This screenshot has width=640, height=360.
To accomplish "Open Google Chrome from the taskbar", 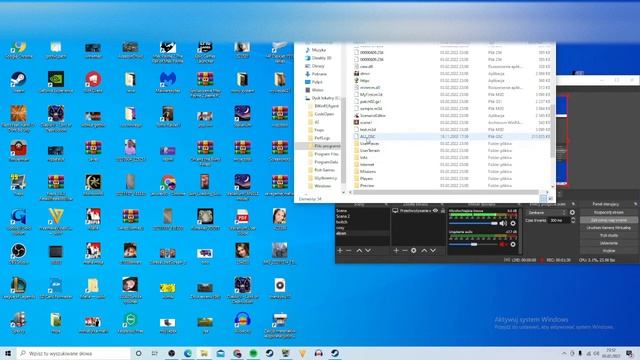I will click(x=237, y=353).
